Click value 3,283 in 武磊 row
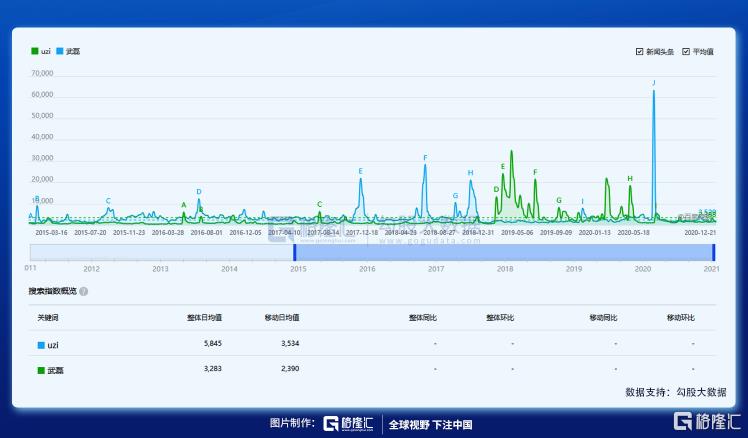Image resolution: width=748 pixels, height=438 pixels. [213, 368]
